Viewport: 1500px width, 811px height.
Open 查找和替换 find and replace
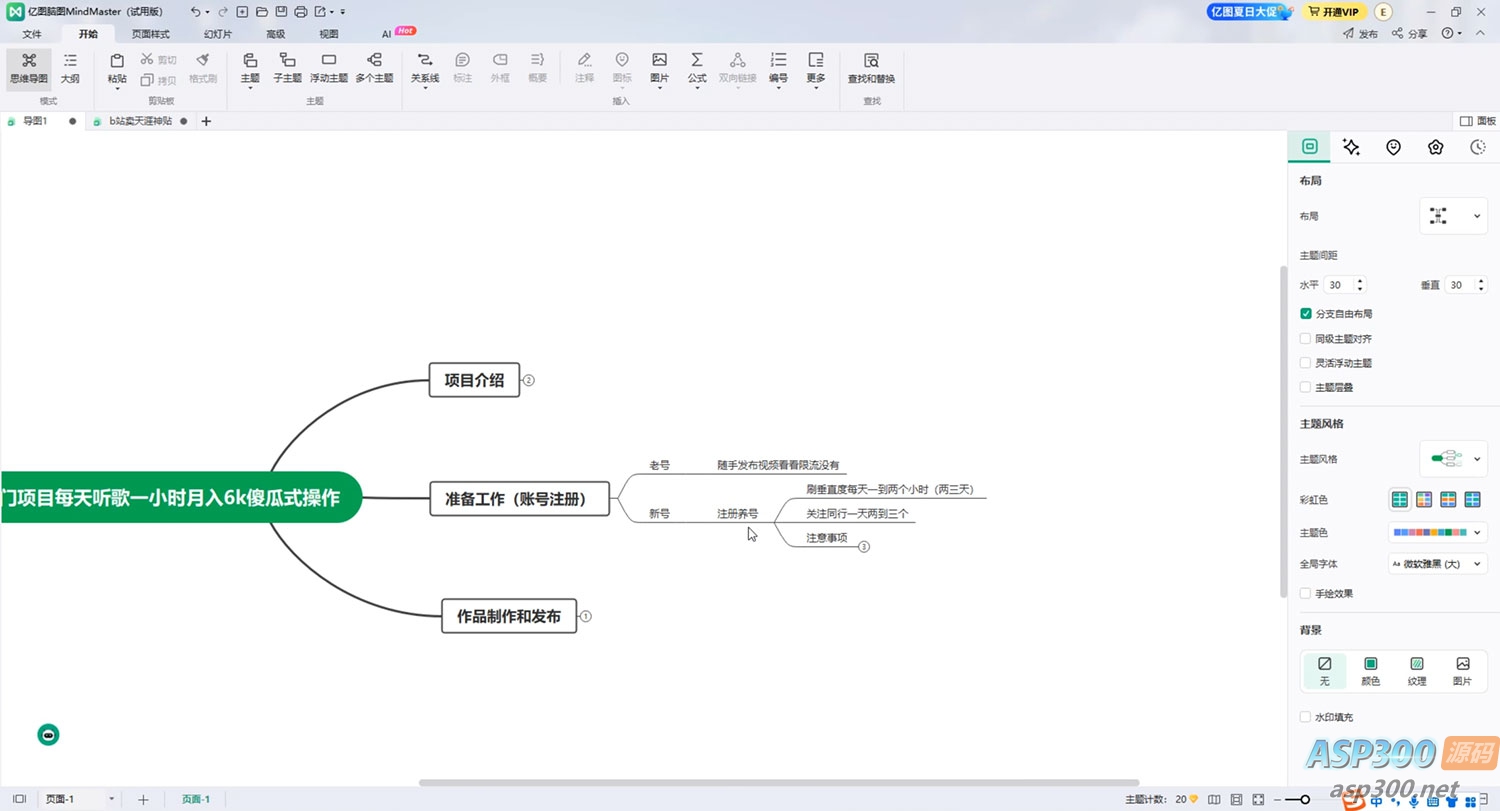(871, 68)
